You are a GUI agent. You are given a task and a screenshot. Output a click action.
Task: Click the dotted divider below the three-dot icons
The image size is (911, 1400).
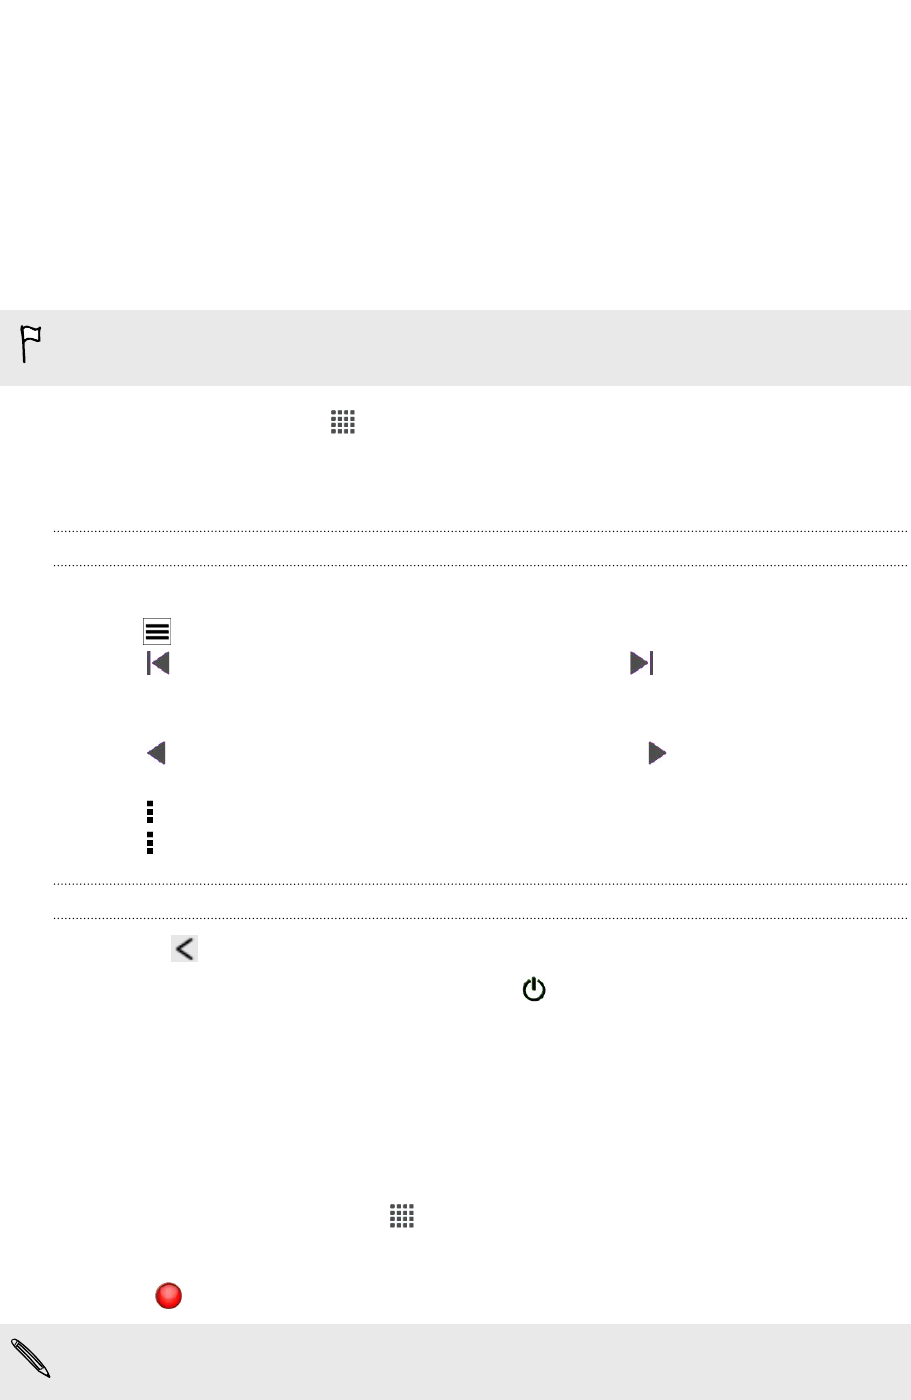(480, 884)
